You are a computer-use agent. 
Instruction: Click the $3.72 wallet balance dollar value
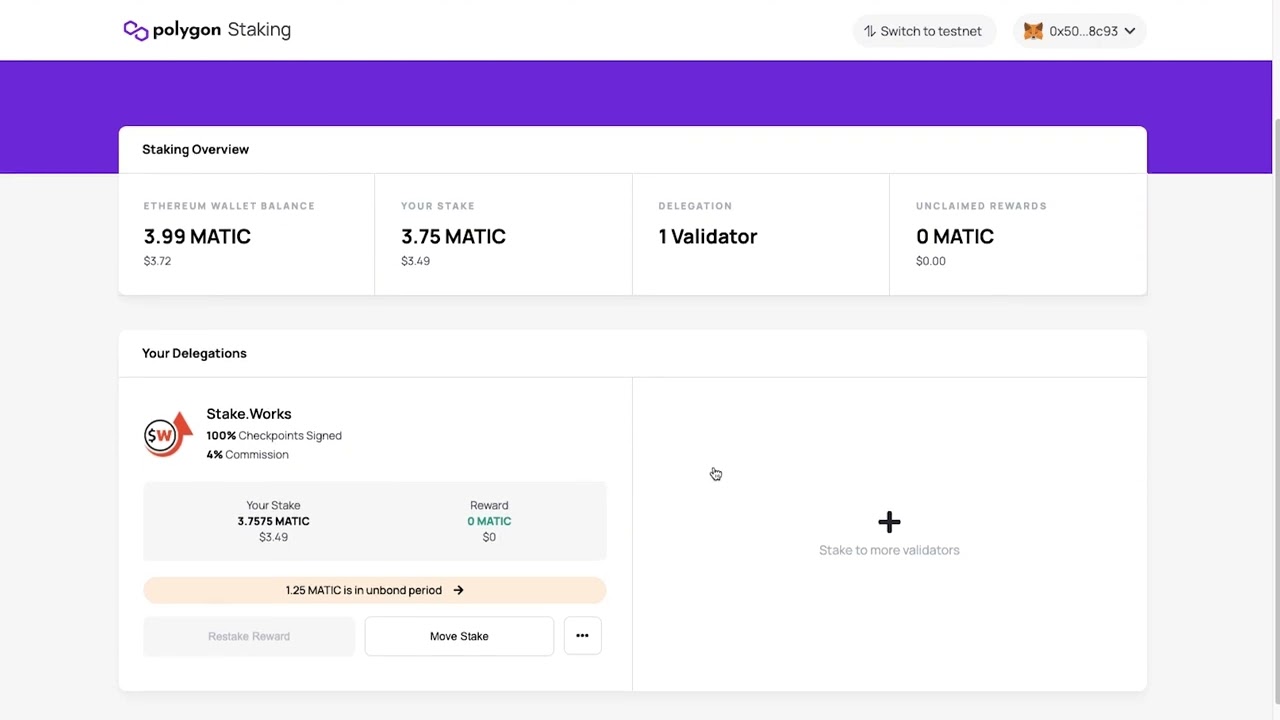coord(157,261)
